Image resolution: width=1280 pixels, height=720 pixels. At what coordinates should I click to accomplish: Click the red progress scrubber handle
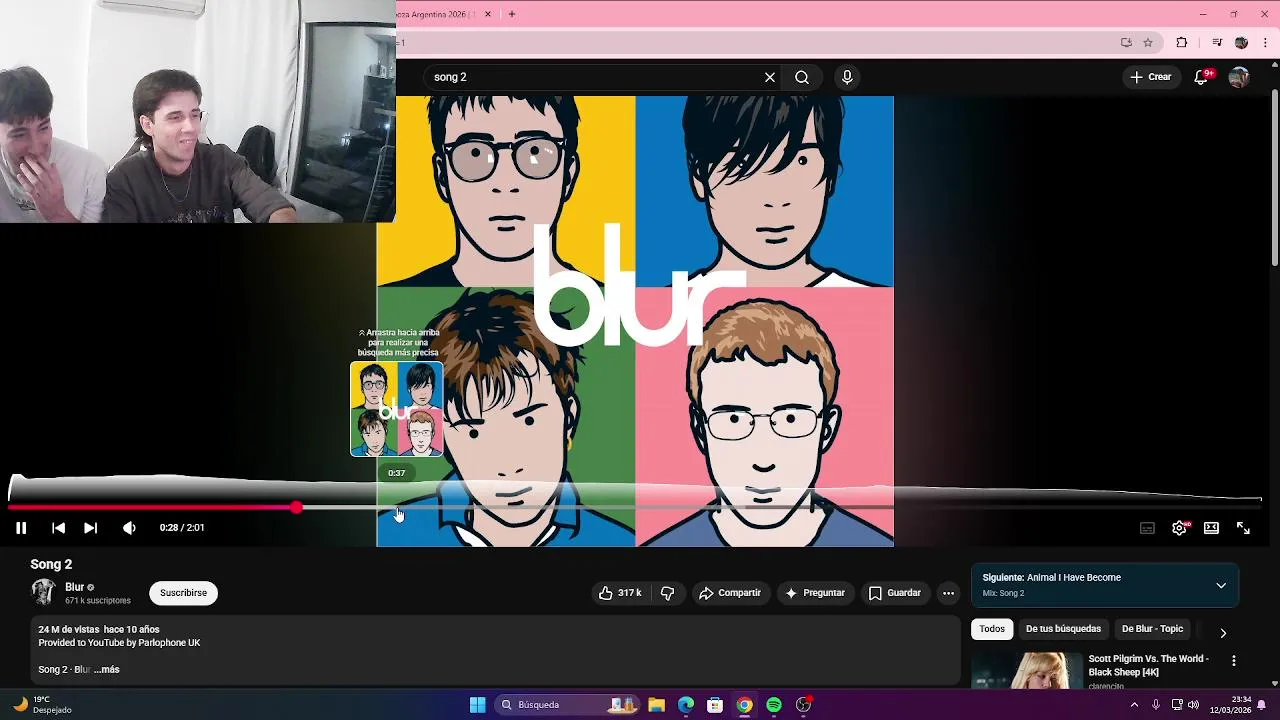click(x=296, y=508)
